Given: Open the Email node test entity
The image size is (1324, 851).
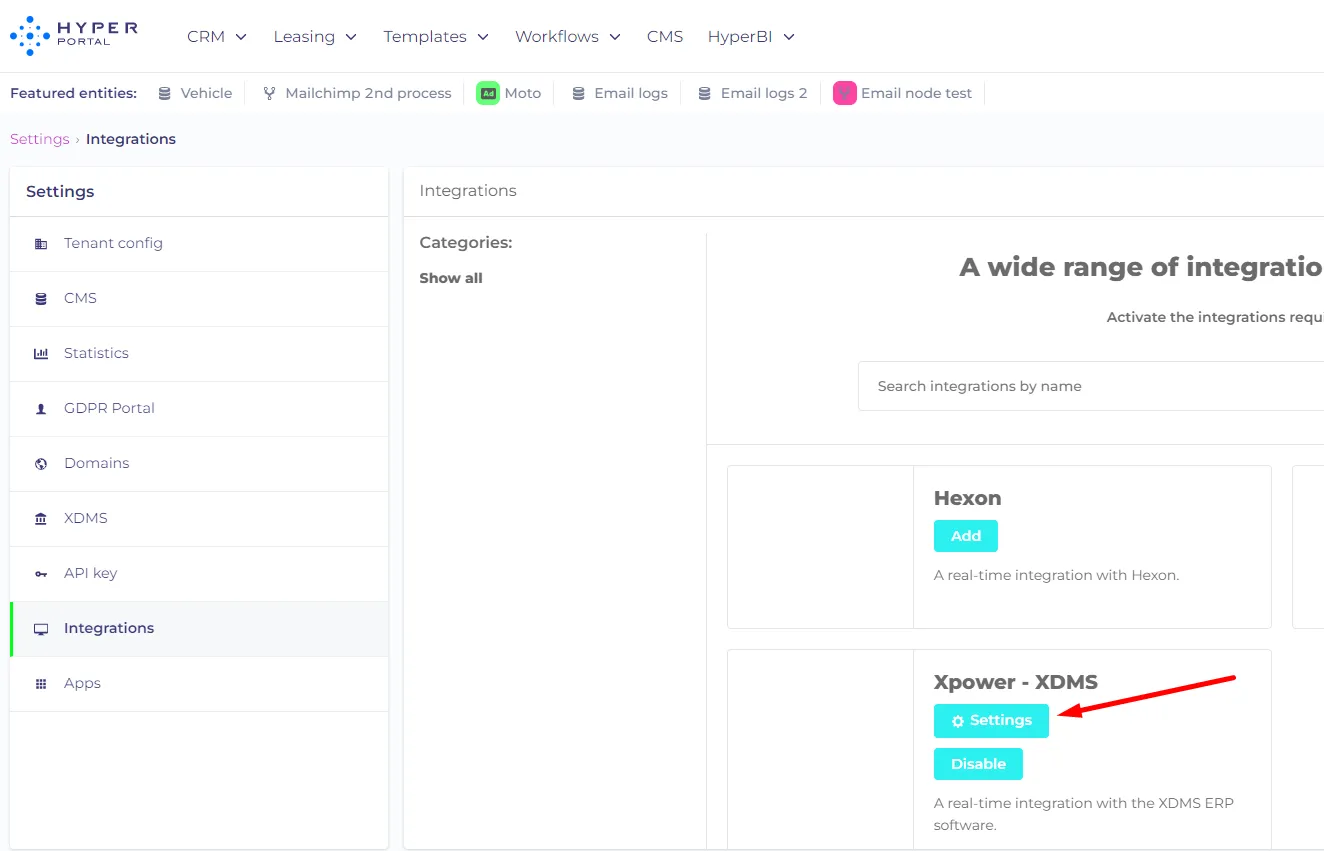Looking at the screenshot, I should coord(903,93).
